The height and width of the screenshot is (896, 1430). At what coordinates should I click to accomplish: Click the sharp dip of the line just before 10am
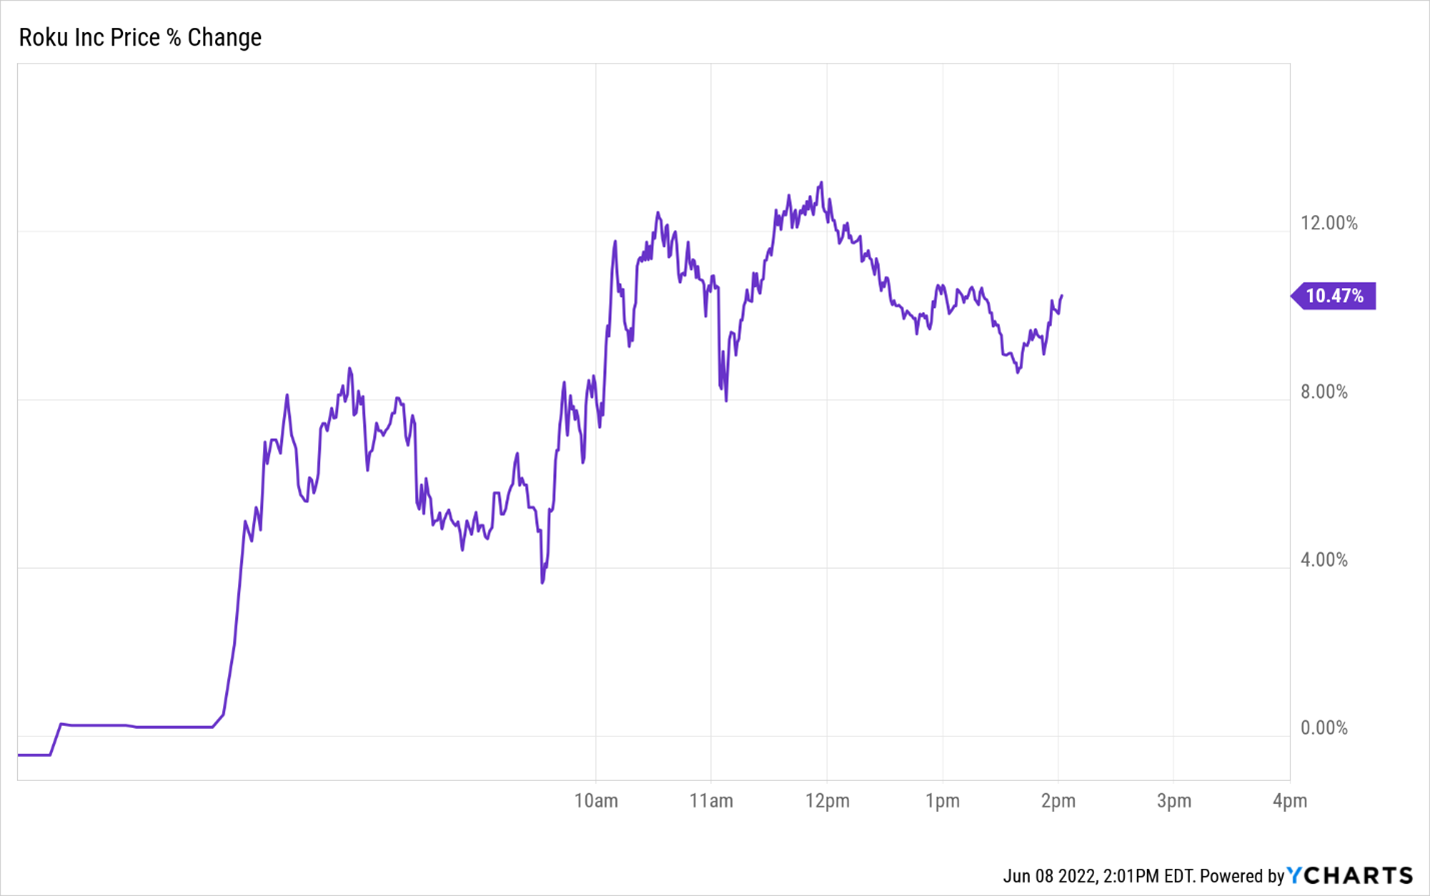(x=543, y=582)
